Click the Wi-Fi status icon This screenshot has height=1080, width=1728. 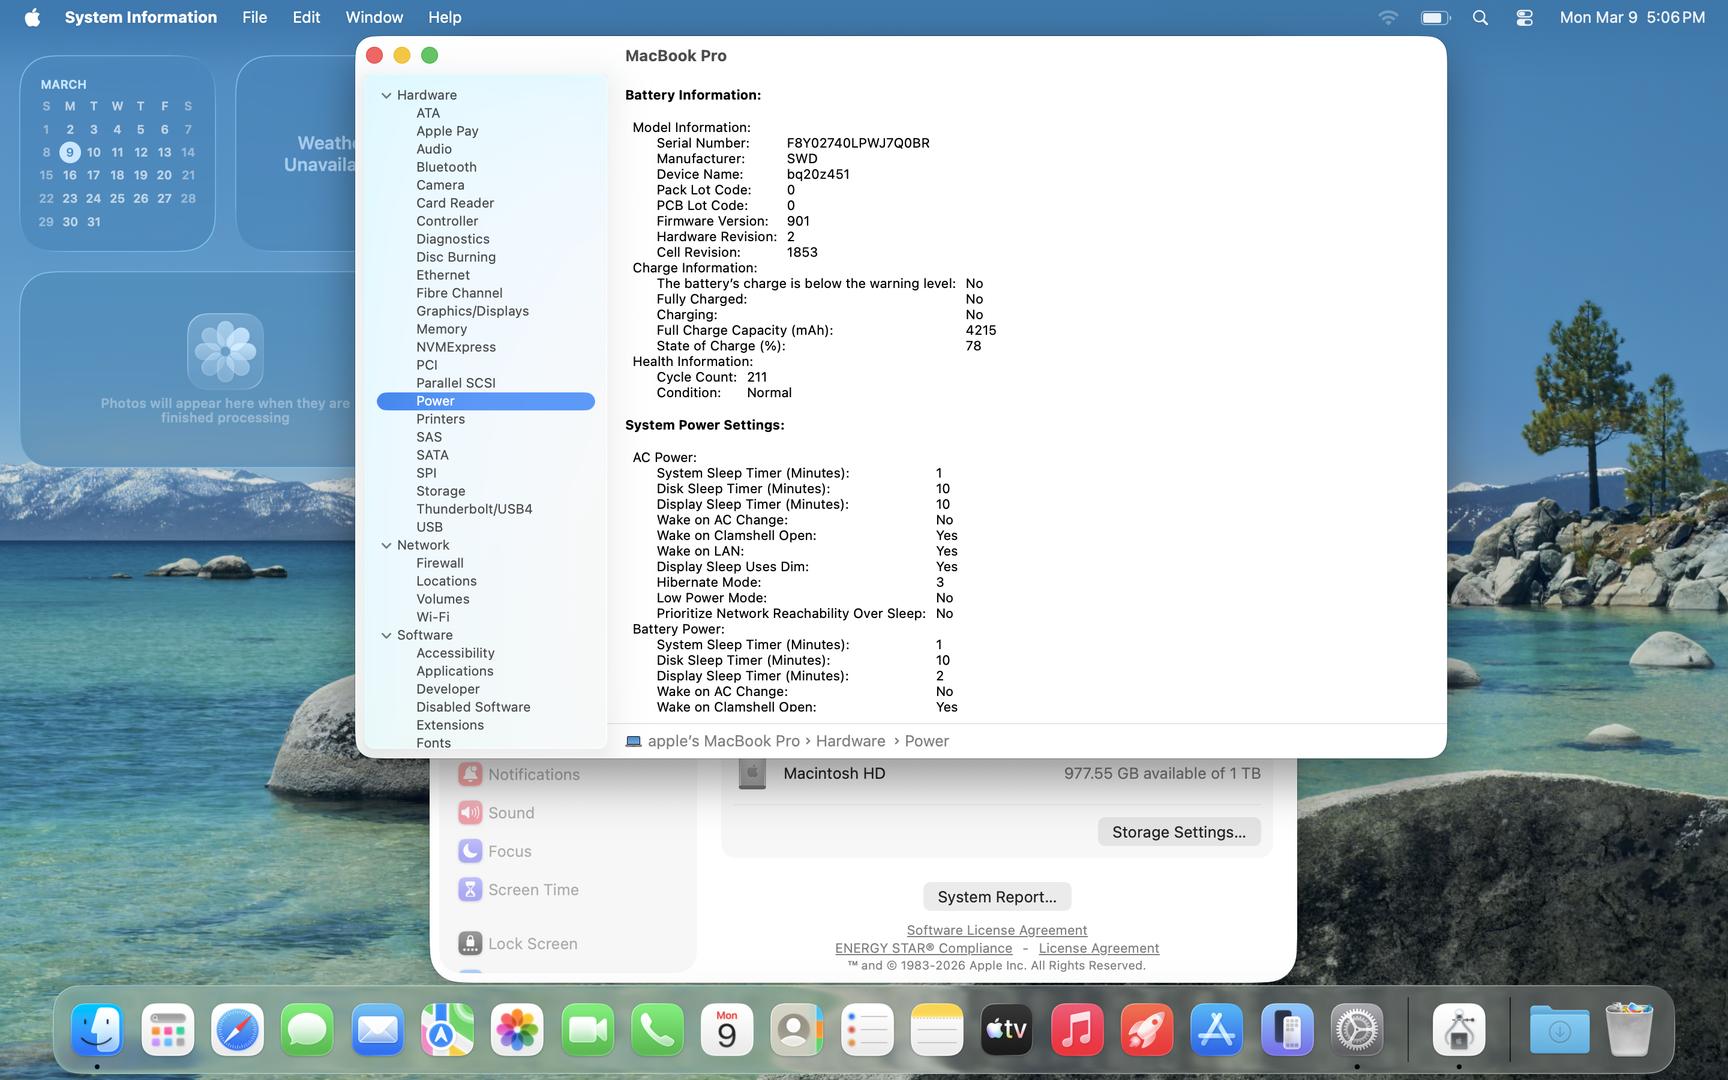pyautogui.click(x=1388, y=18)
